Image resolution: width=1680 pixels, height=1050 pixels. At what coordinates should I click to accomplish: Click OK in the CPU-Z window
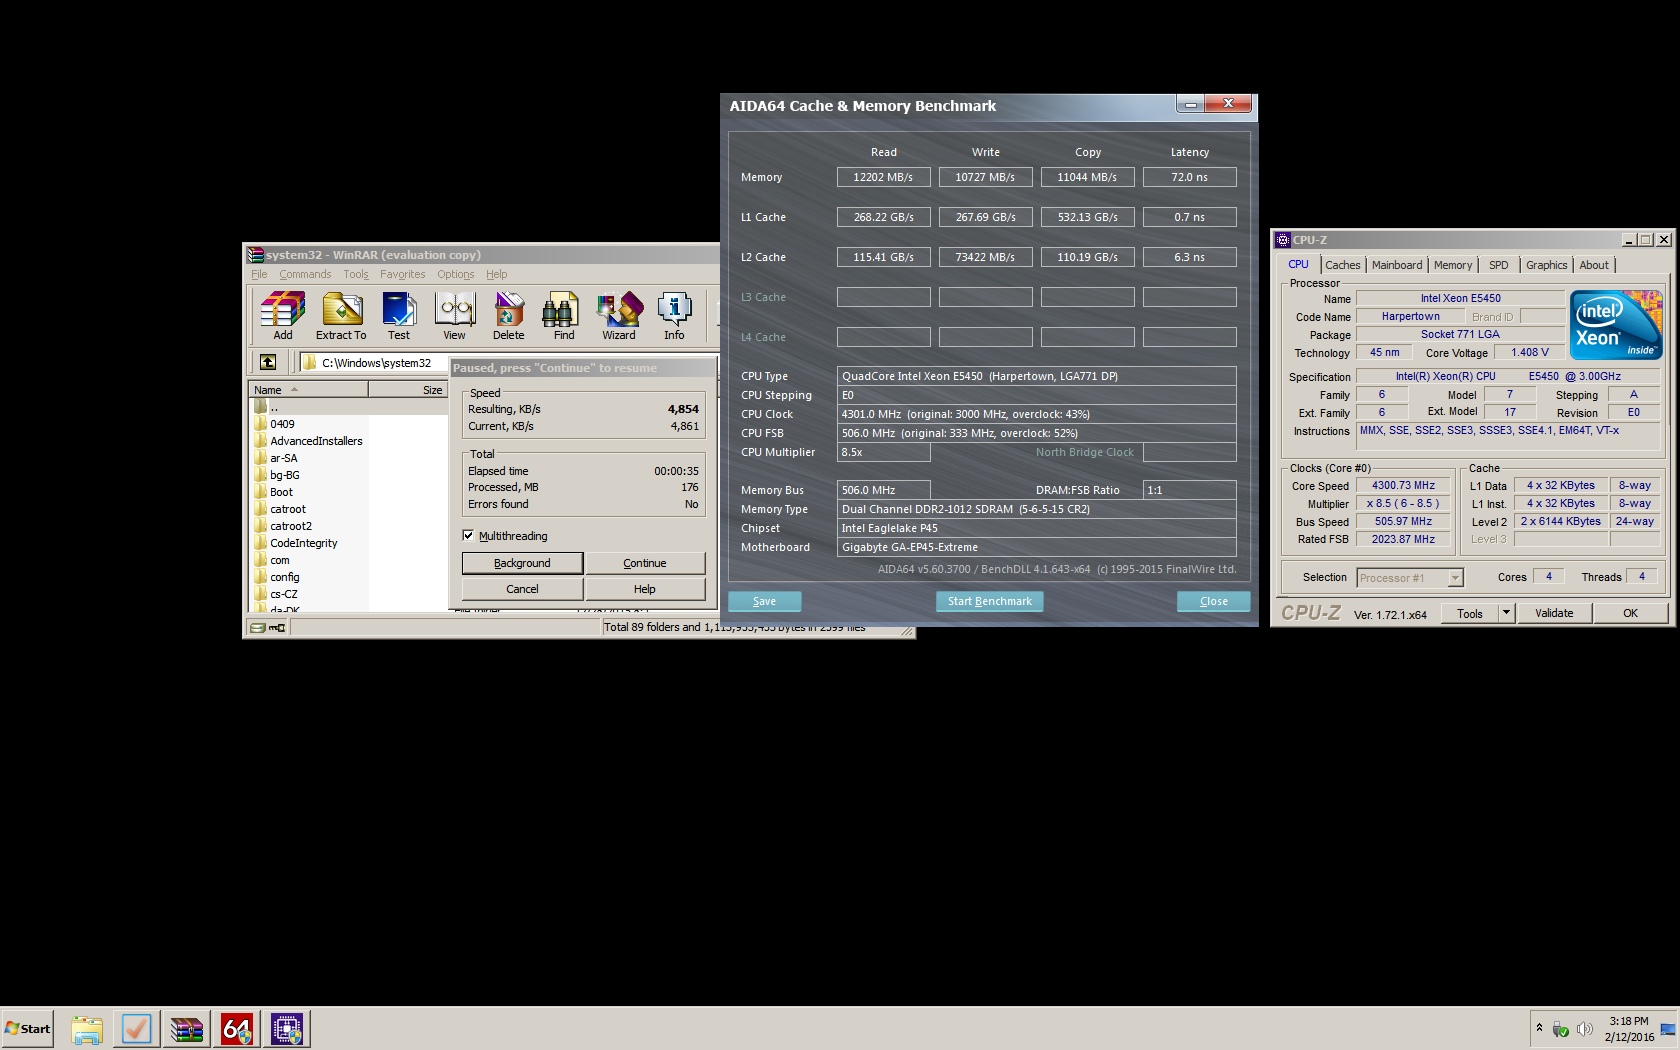coord(1631,613)
